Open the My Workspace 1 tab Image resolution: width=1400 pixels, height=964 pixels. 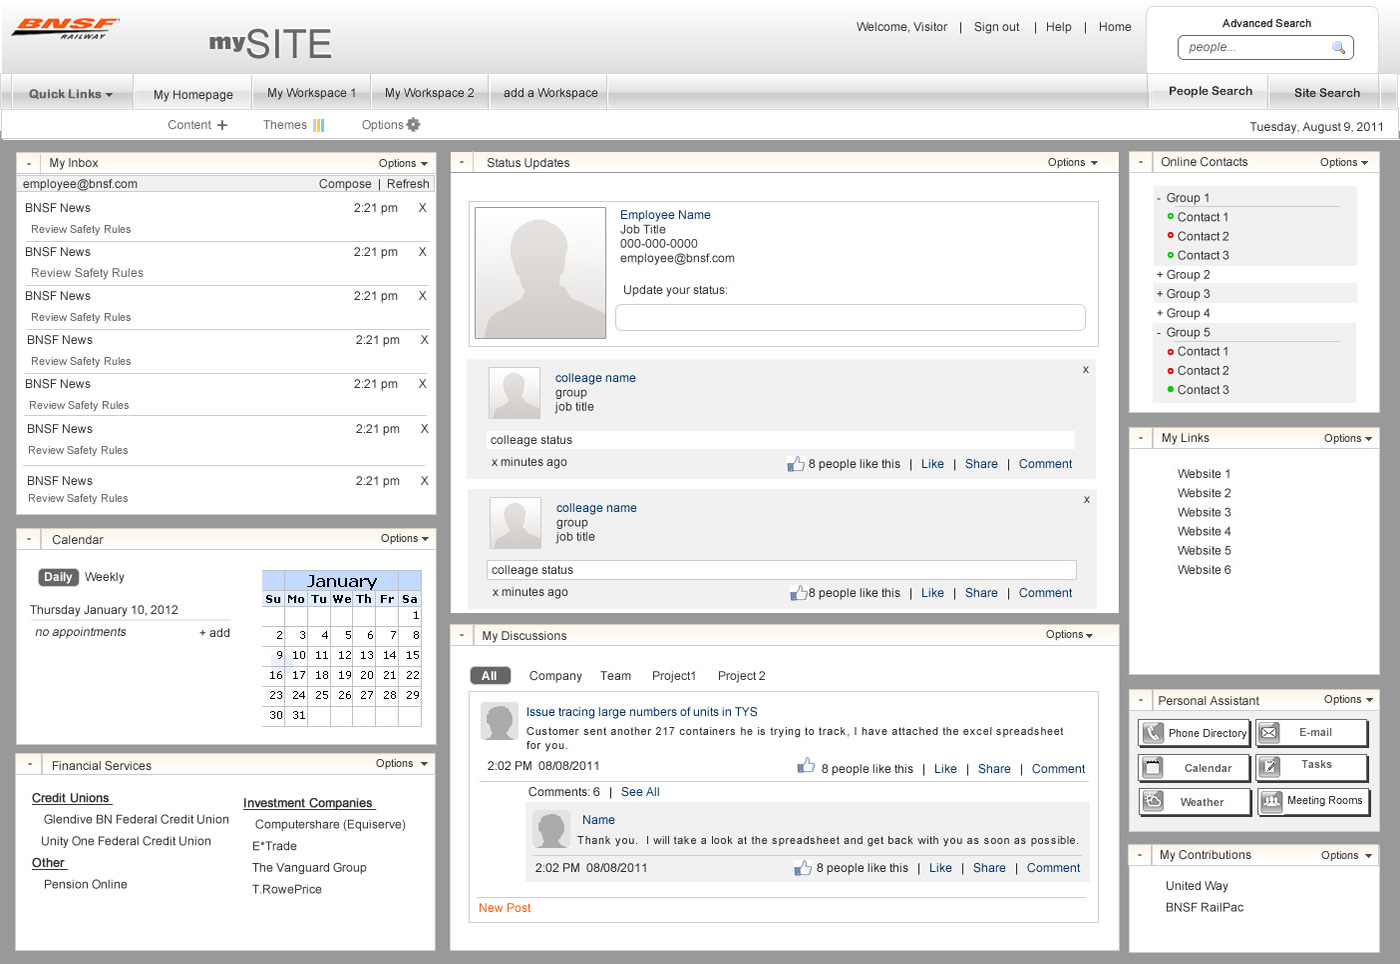pyautogui.click(x=312, y=92)
